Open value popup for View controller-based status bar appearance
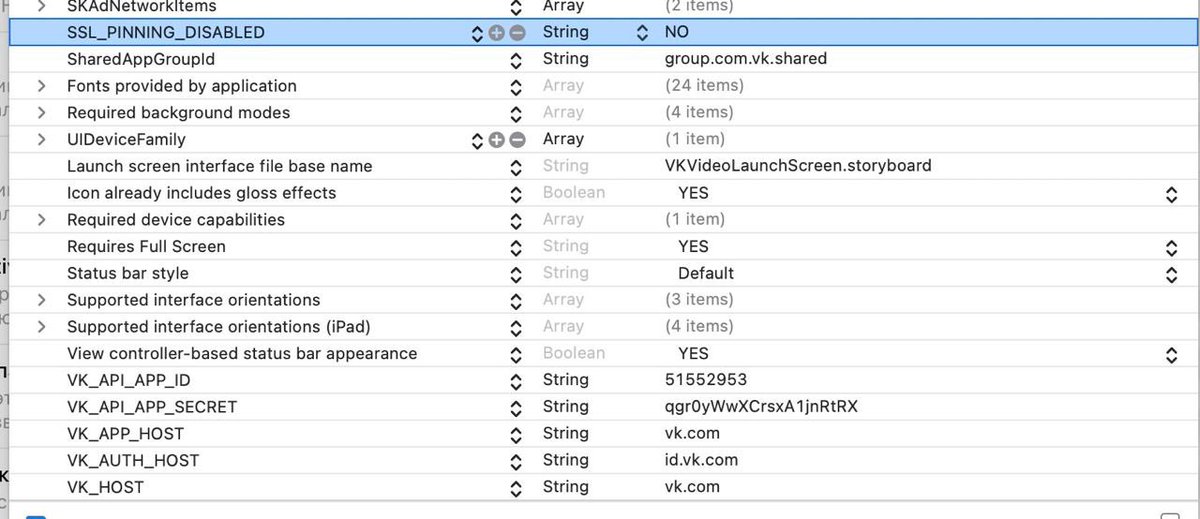 pyautogui.click(x=1171, y=354)
